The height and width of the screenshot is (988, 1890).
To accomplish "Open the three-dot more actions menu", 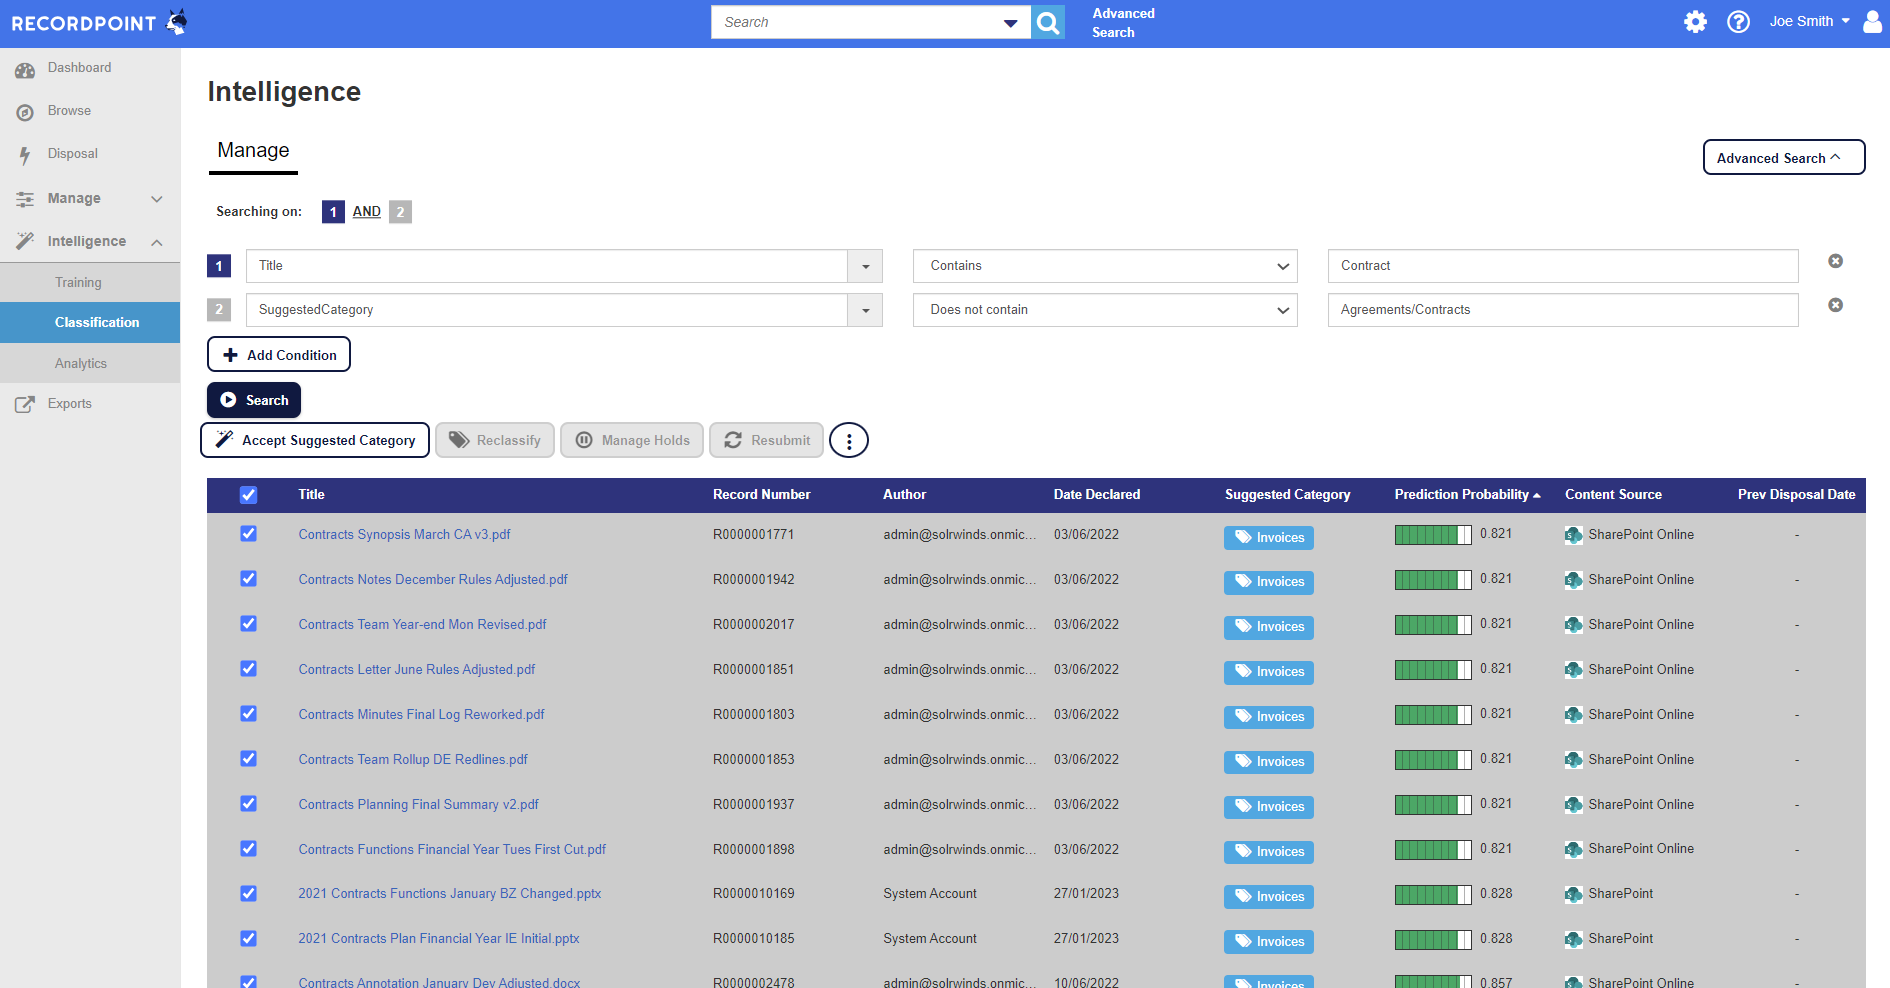I will pos(849,440).
